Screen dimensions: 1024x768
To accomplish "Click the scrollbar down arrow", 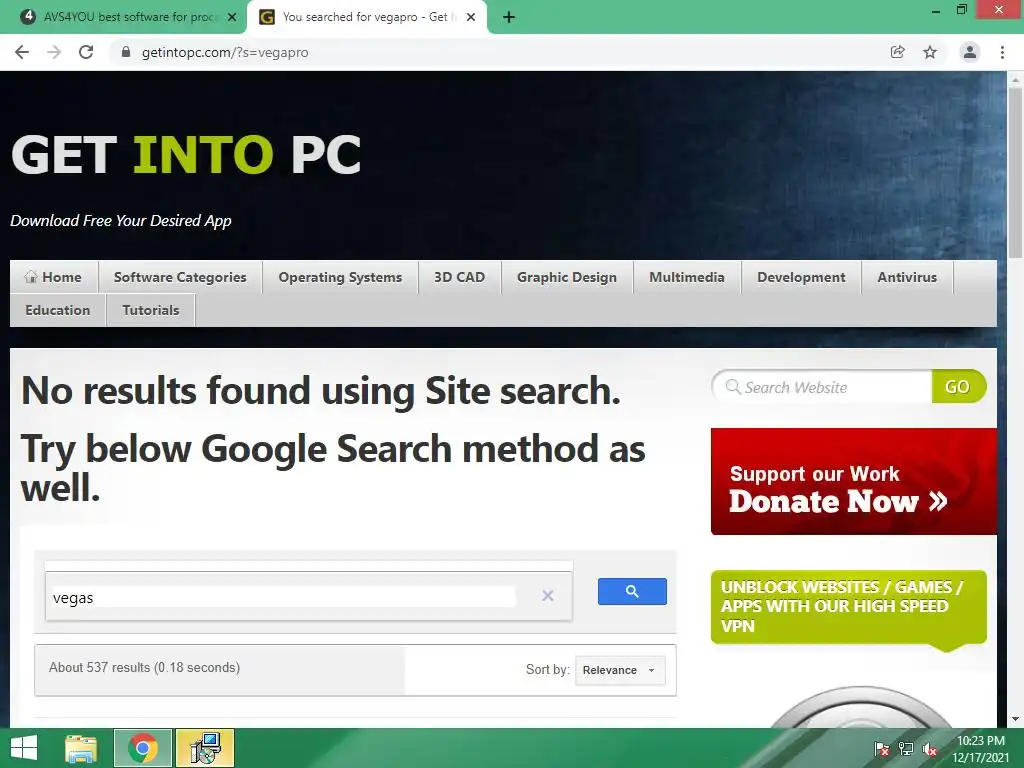I will pyautogui.click(x=1015, y=719).
